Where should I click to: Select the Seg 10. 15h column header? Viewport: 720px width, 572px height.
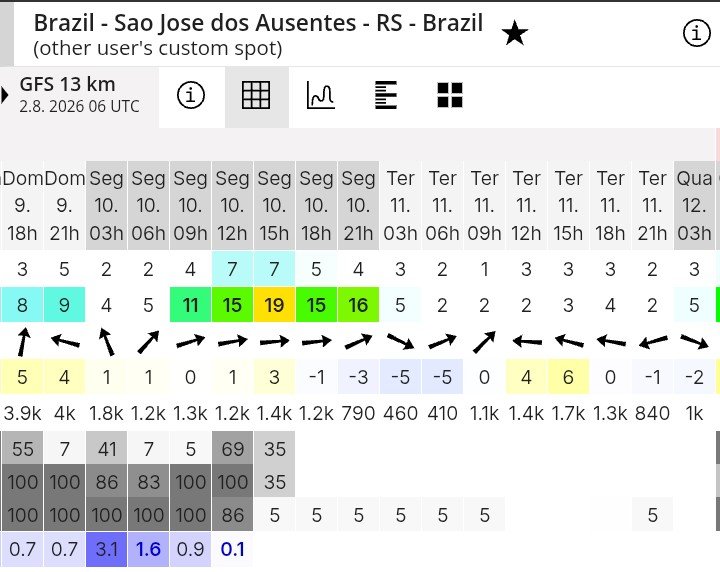click(x=274, y=206)
